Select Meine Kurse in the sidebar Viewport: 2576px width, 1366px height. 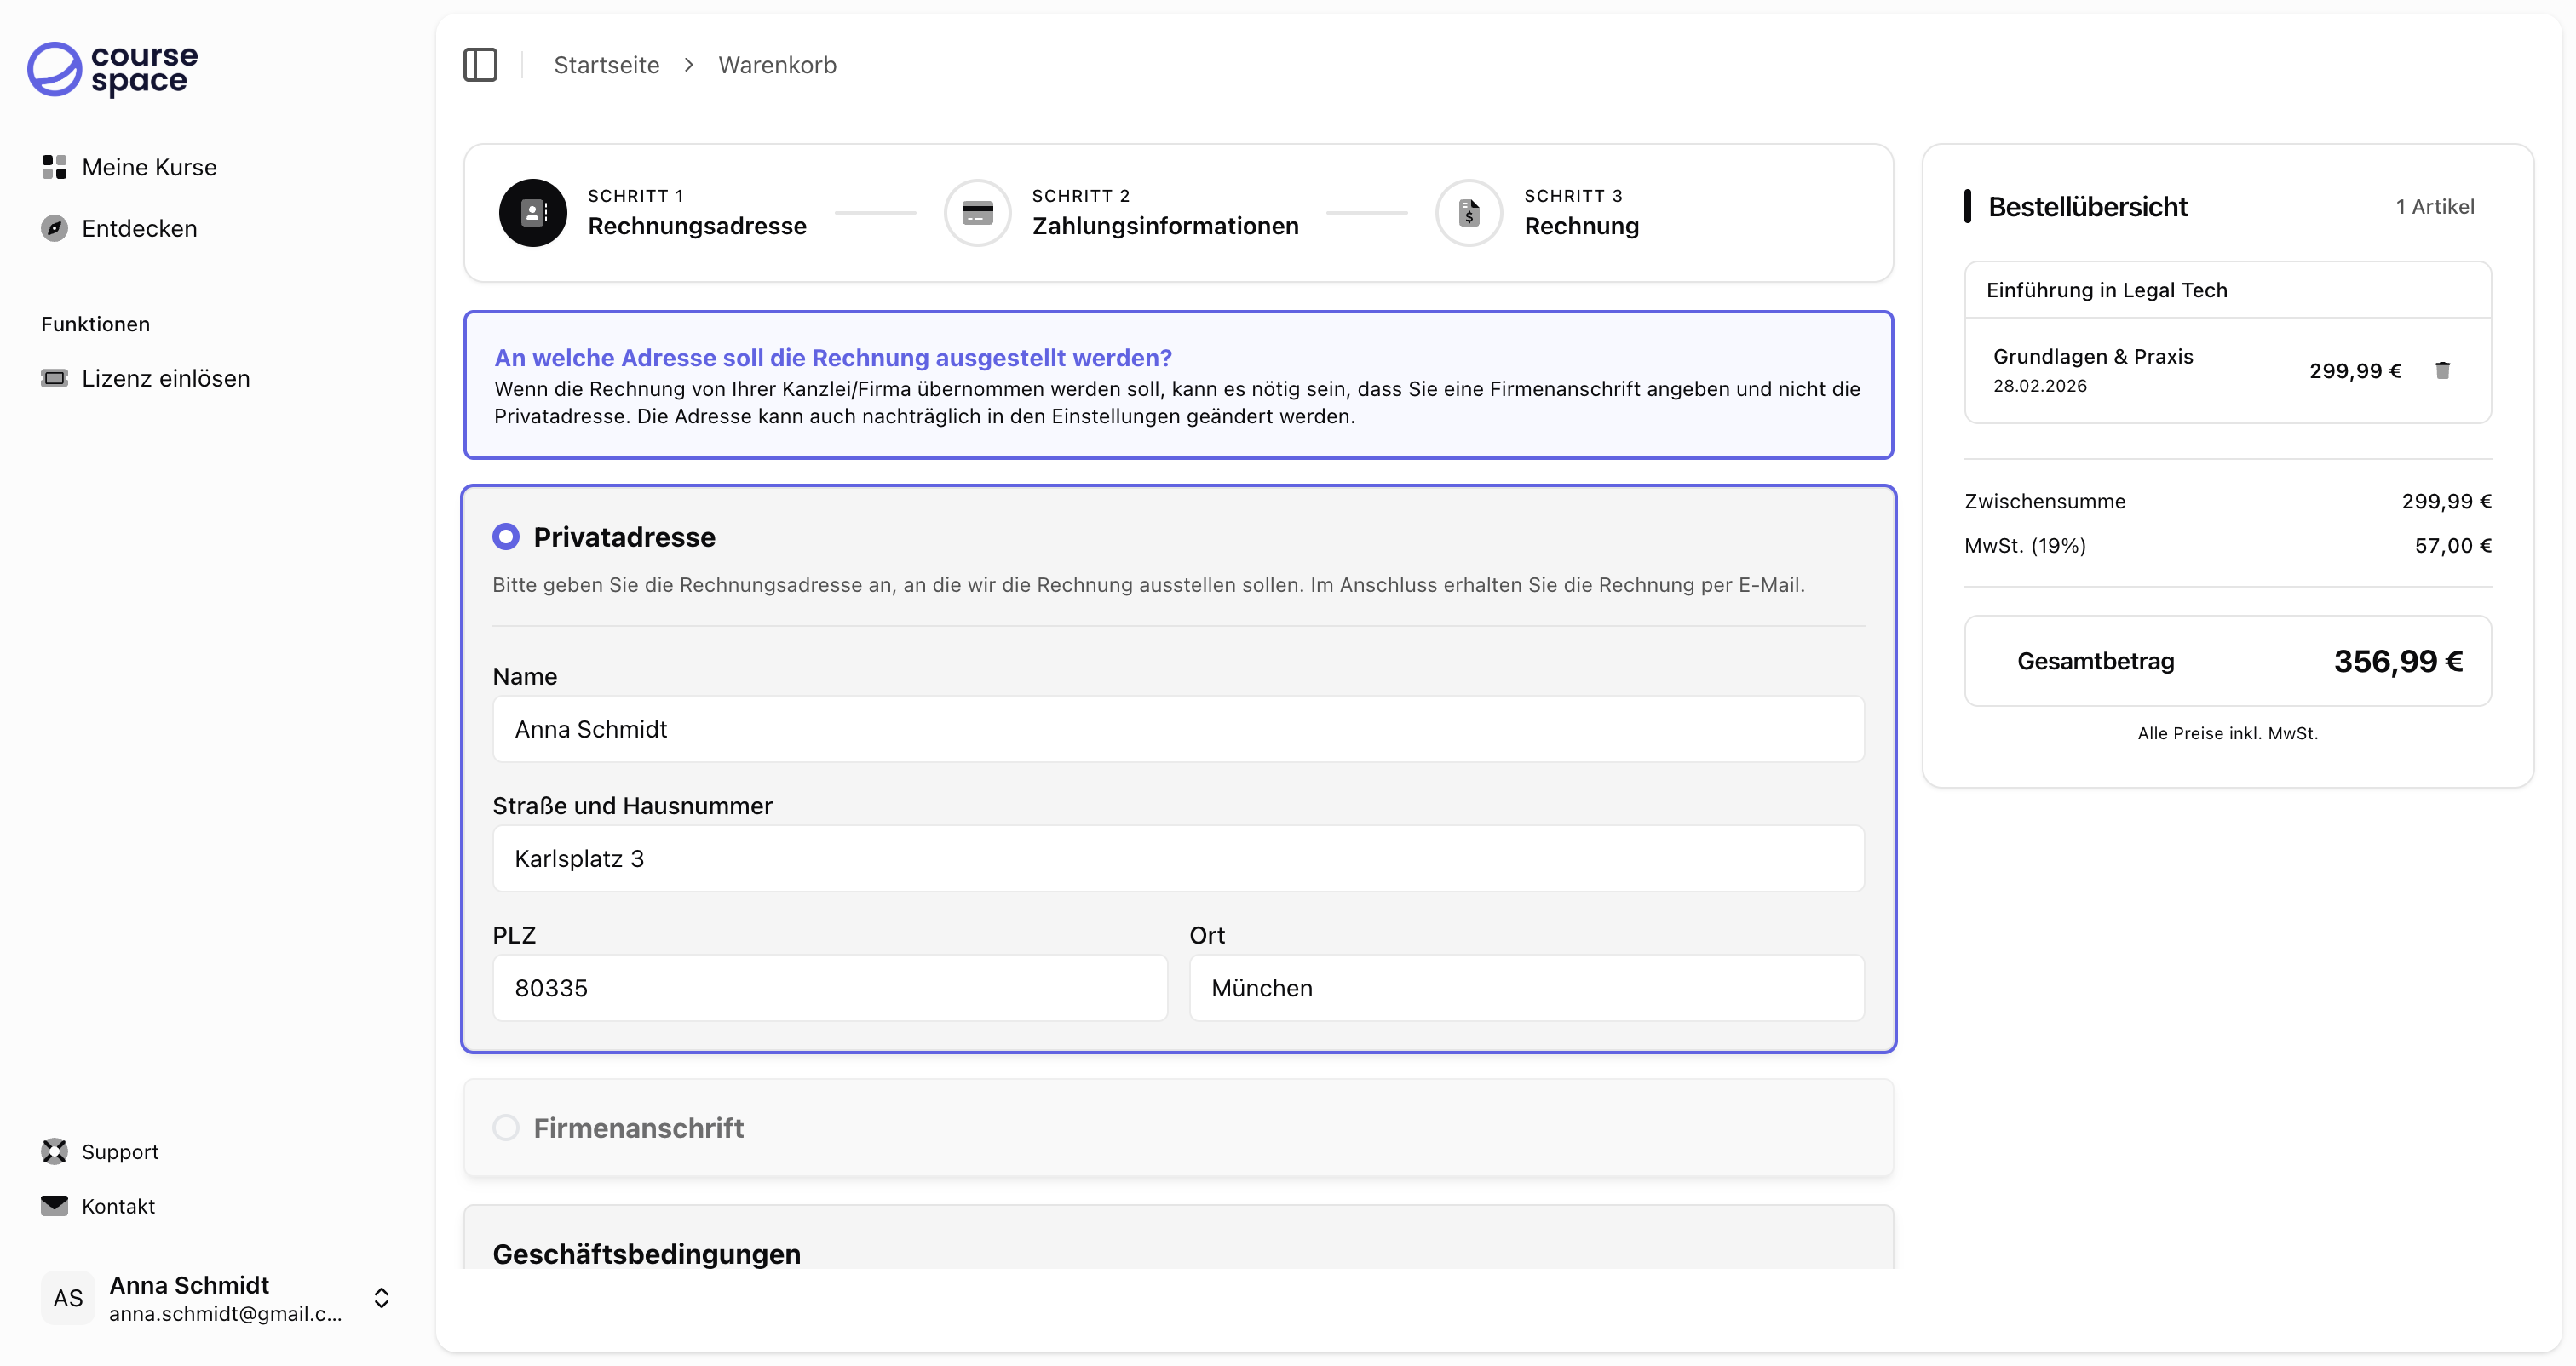(x=150, y=167)
